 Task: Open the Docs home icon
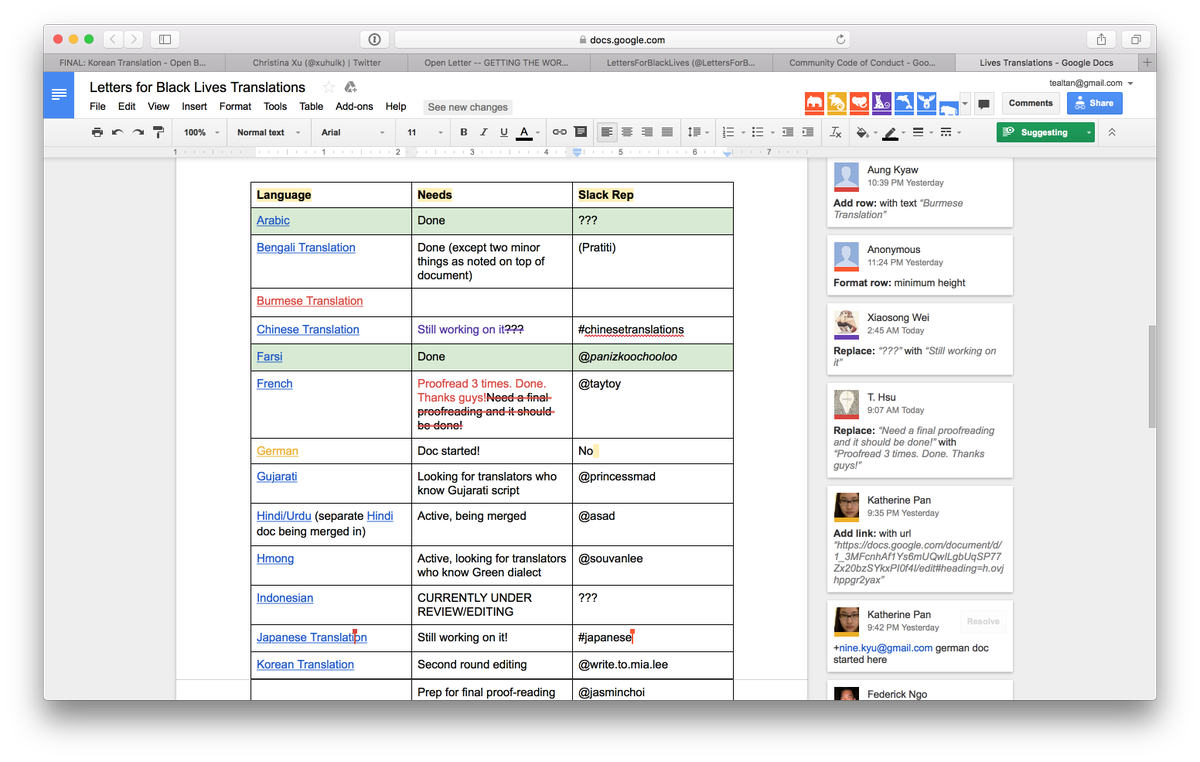[59, 96]
